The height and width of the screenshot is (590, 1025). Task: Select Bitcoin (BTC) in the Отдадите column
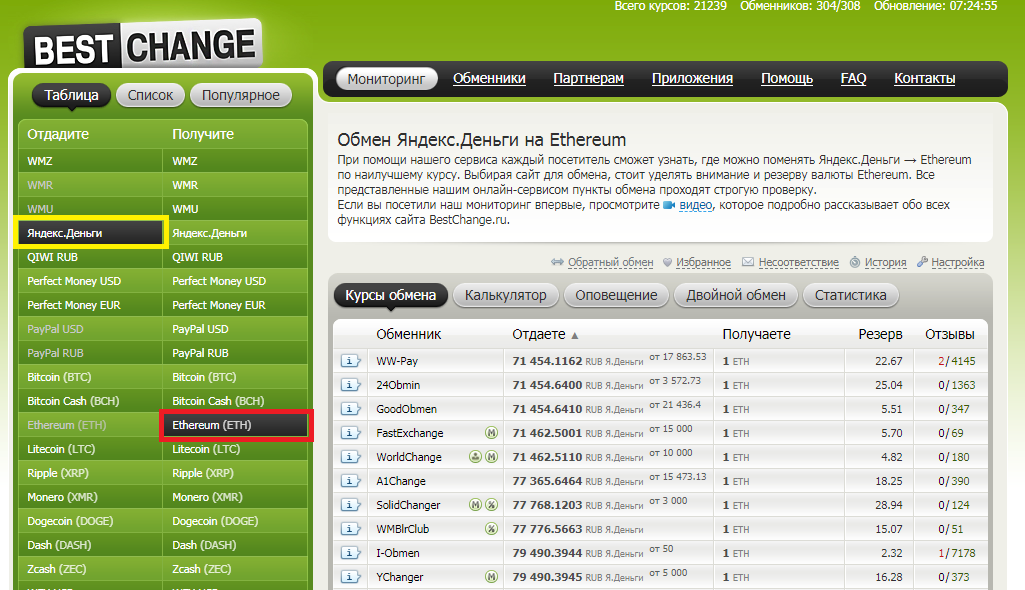[90, 377]
